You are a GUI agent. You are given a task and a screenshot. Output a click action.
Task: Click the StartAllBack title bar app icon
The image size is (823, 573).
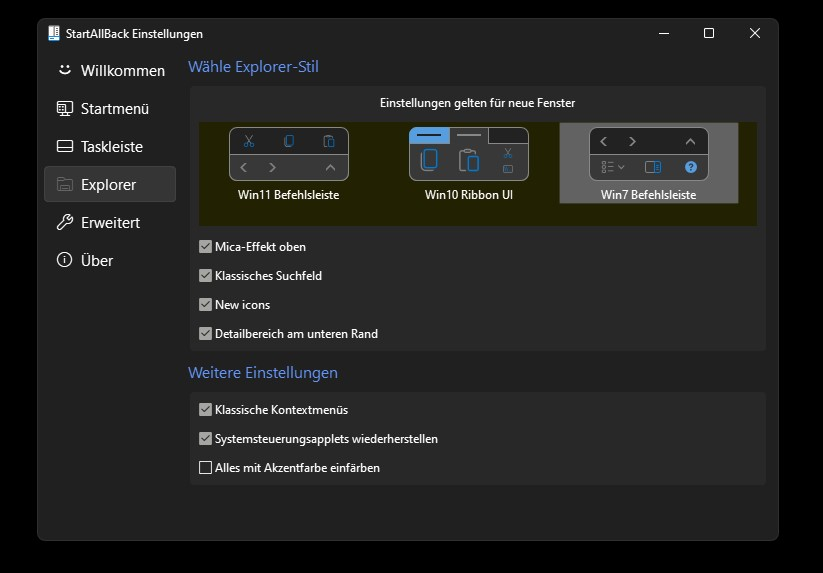54,33
